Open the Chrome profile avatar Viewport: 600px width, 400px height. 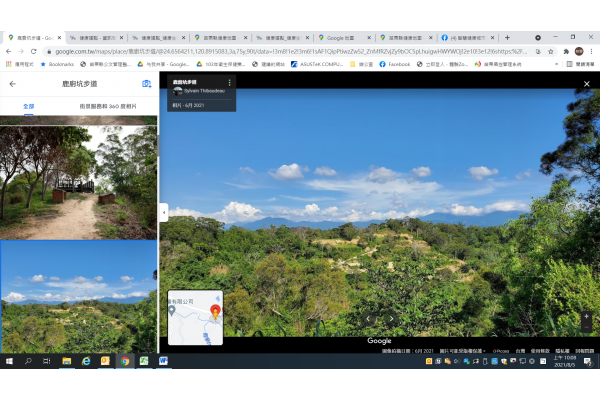(579, 51)
